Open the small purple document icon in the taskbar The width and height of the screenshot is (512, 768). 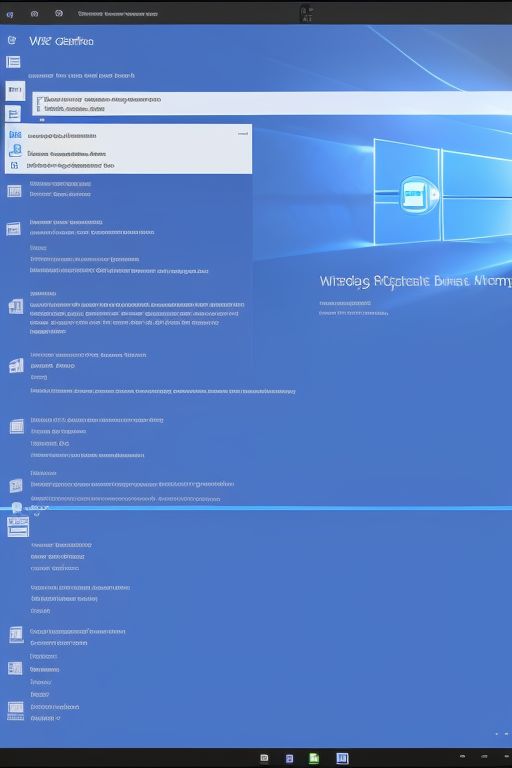[289, 759]
